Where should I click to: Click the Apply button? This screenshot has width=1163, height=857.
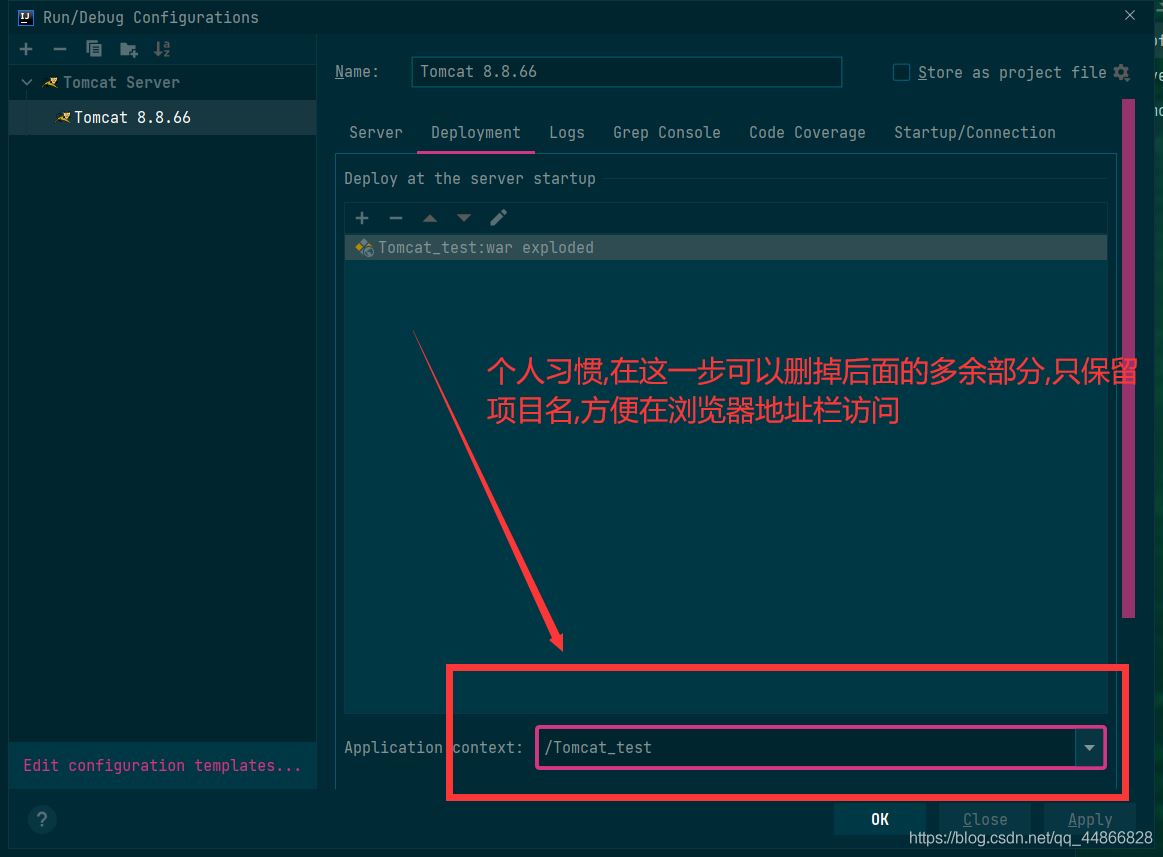(x=1090, y=819)
